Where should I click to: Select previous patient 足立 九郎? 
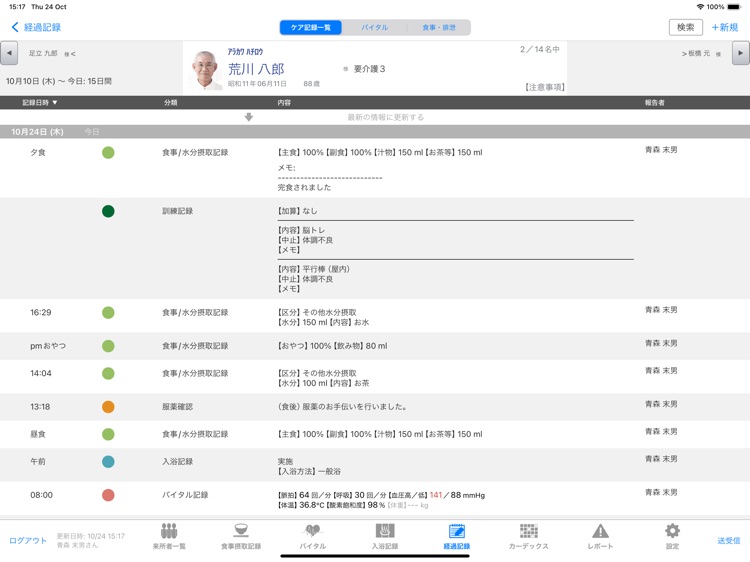tap(43, 53)
